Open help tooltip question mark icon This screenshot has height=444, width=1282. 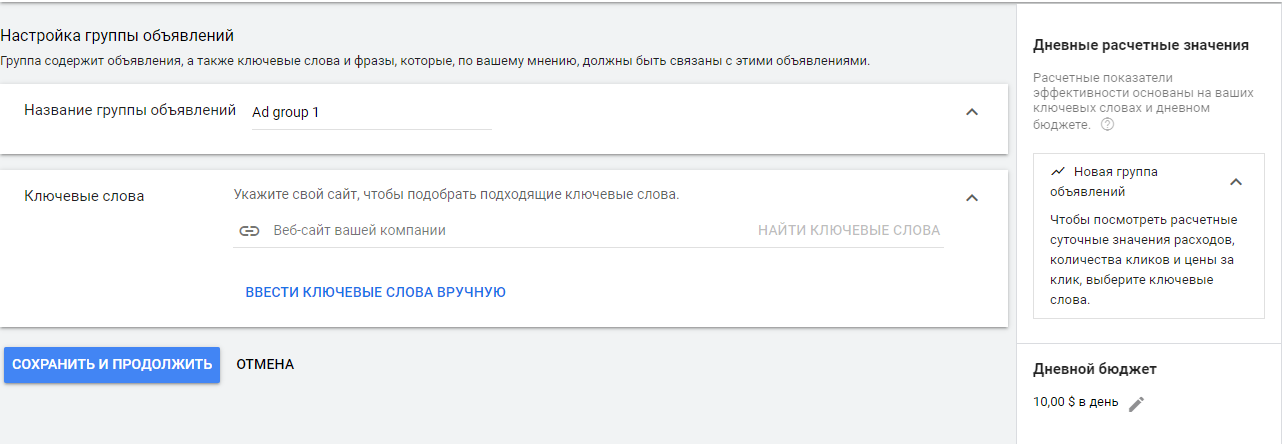[x=1107, y=125]
